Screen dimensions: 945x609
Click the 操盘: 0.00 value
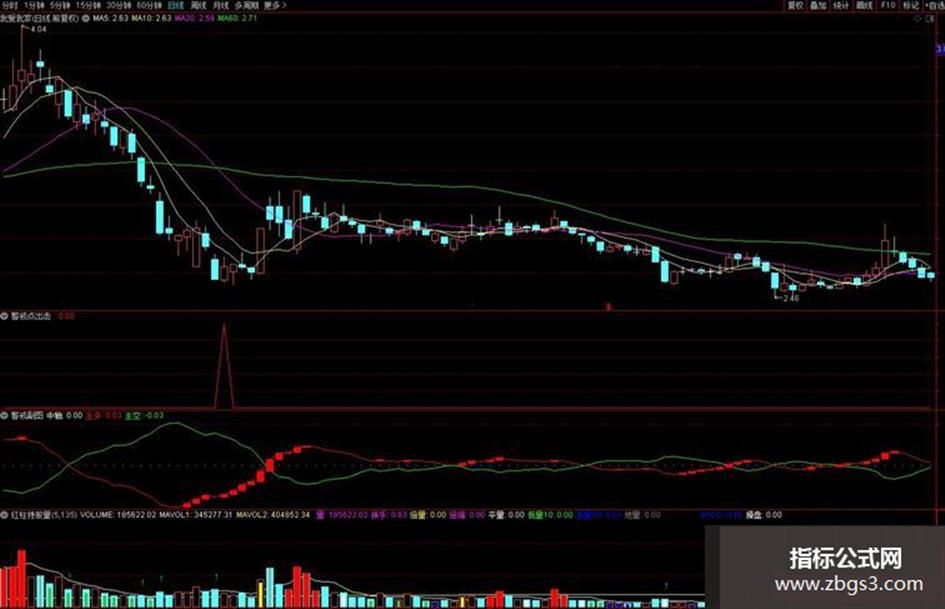[764, 515]
